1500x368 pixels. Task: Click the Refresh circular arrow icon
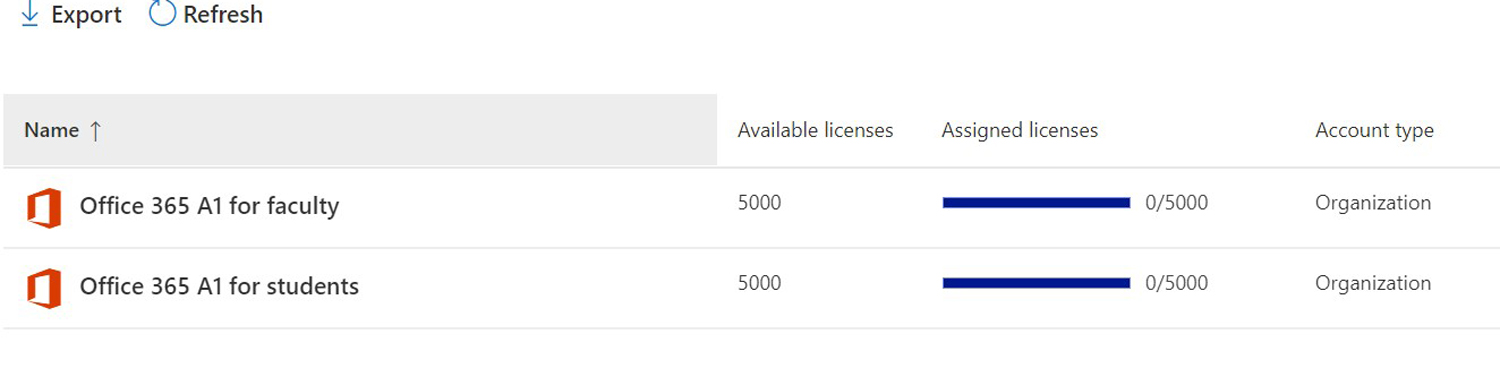pos(162,14)
